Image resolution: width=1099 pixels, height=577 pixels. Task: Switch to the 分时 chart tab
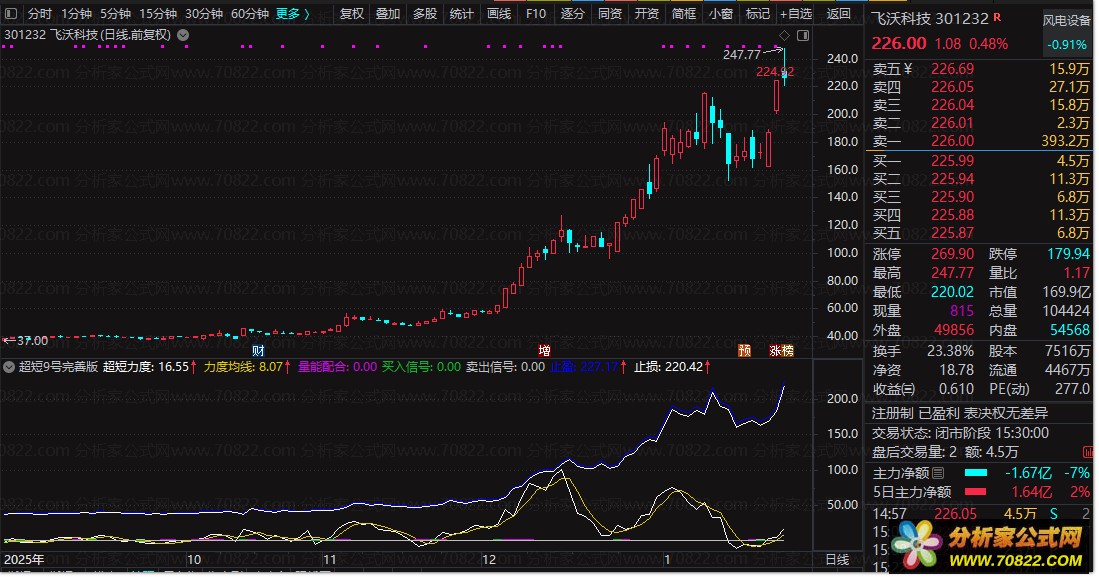(39, 14)
